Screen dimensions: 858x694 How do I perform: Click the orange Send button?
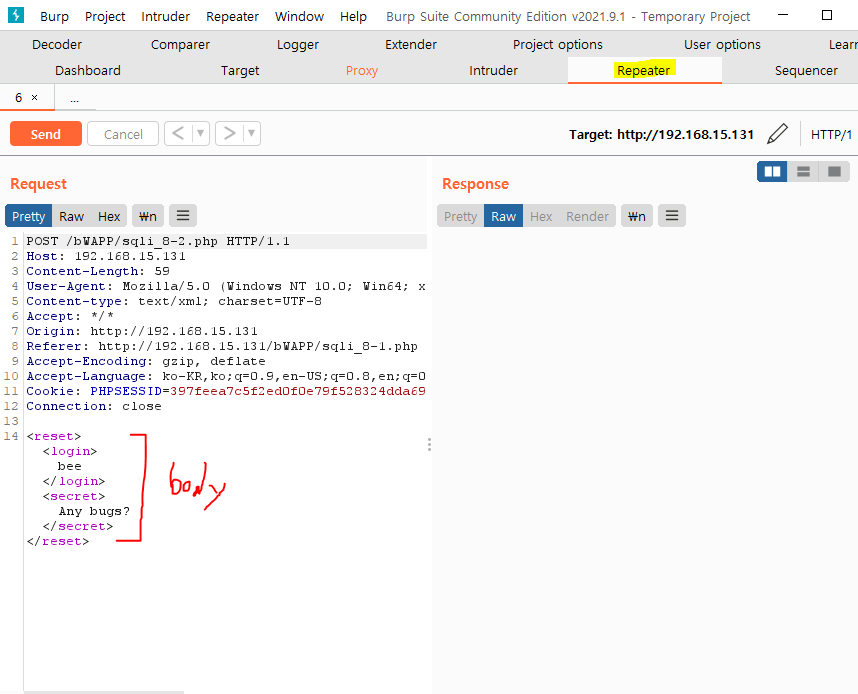click(x=46, y=134)
